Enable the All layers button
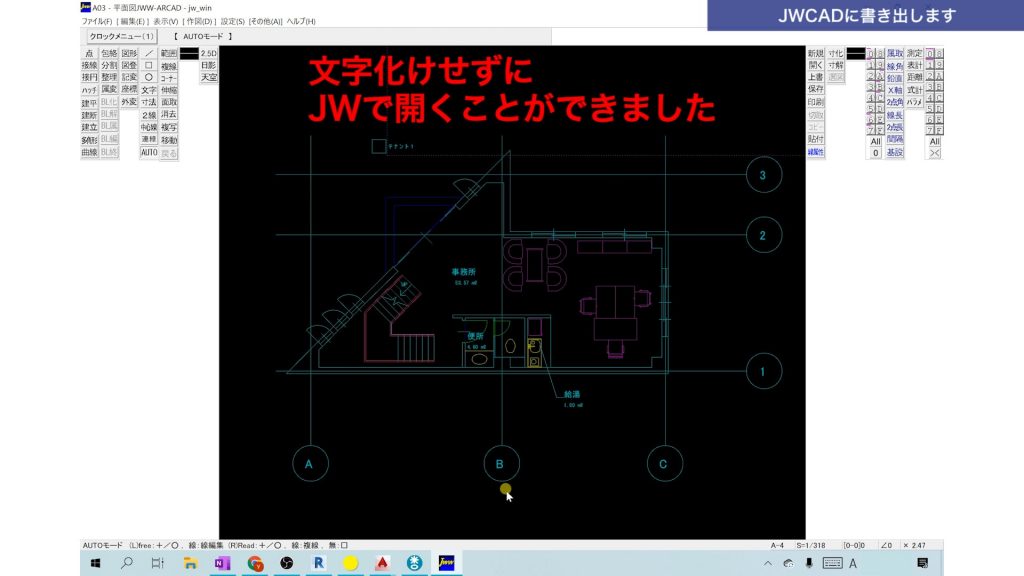The height and width of the screenshot is (576, 1024). point(934,140)
